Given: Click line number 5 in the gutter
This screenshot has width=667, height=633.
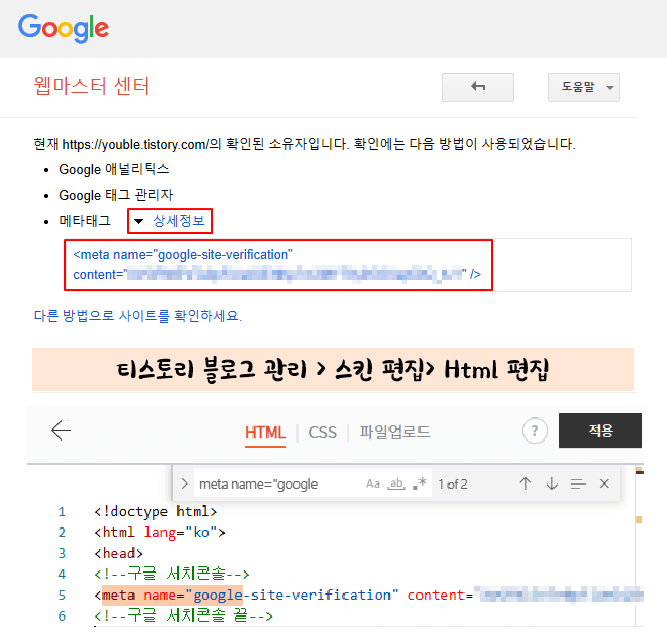Looking at the screenshot, I should click(x=62, y=595).
